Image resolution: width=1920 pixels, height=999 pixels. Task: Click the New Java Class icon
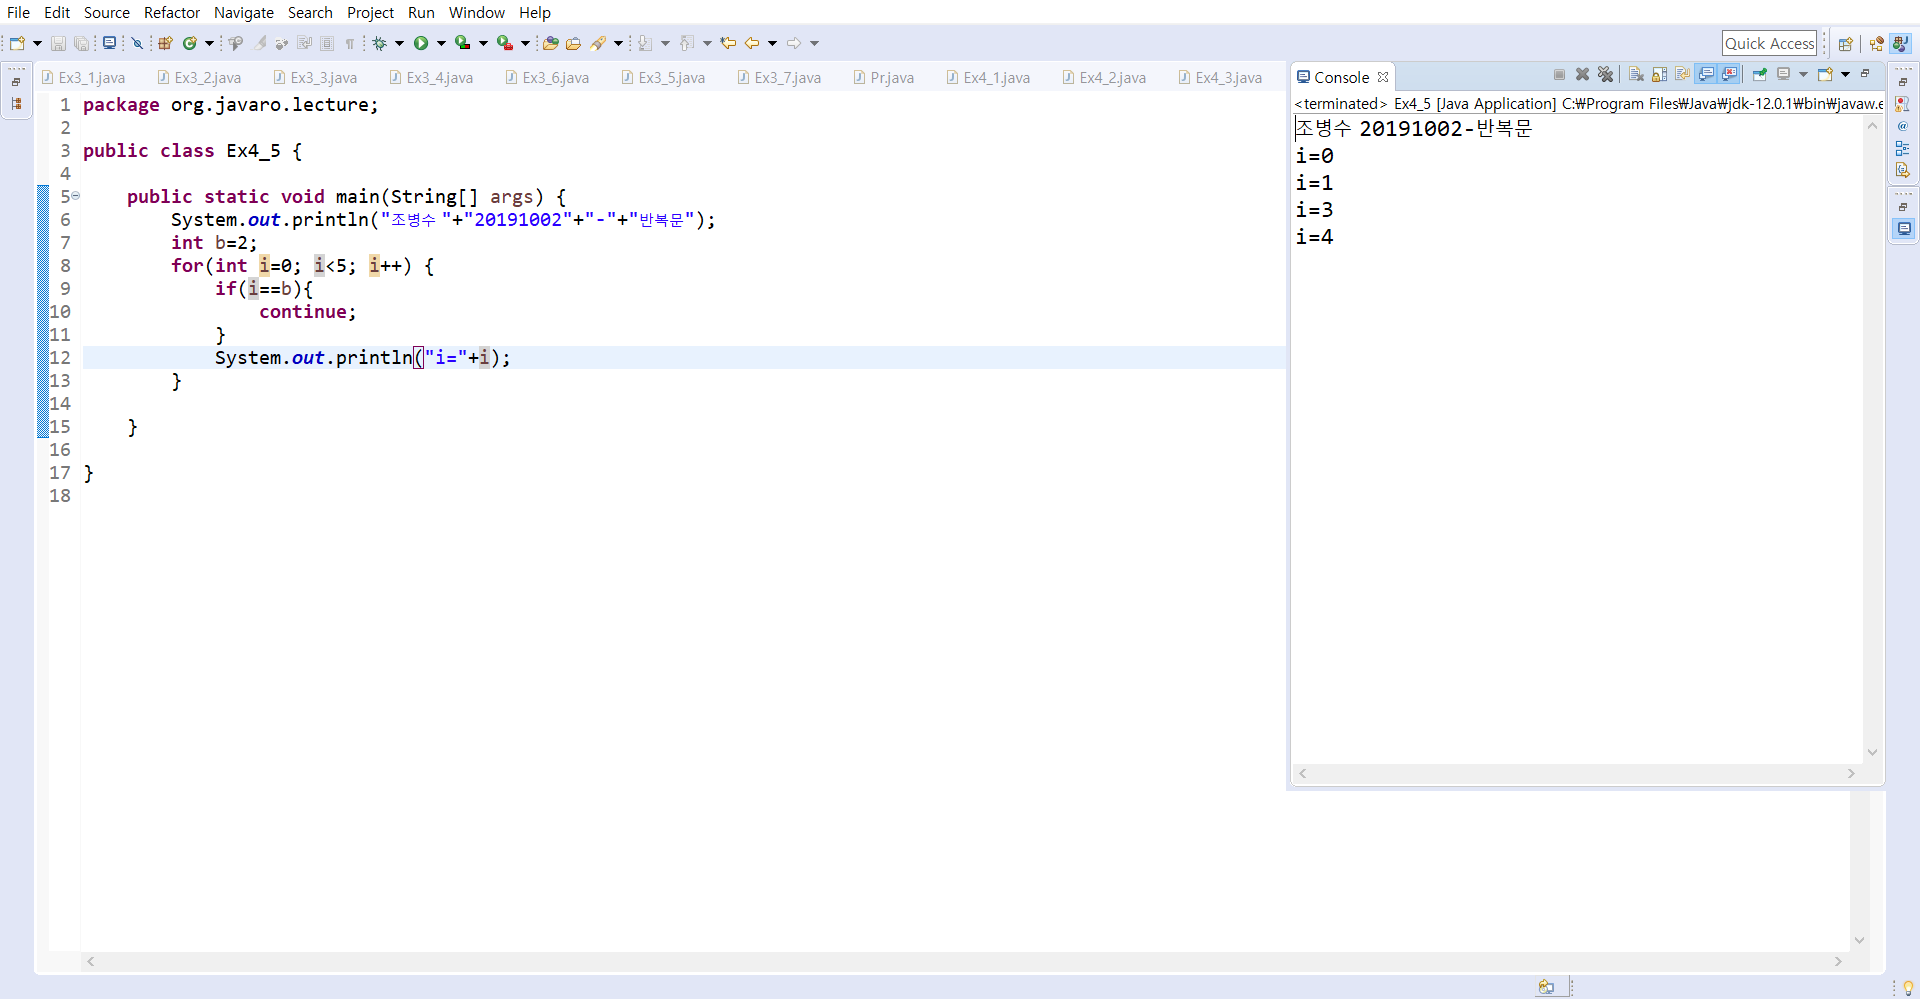pos(190,43)
